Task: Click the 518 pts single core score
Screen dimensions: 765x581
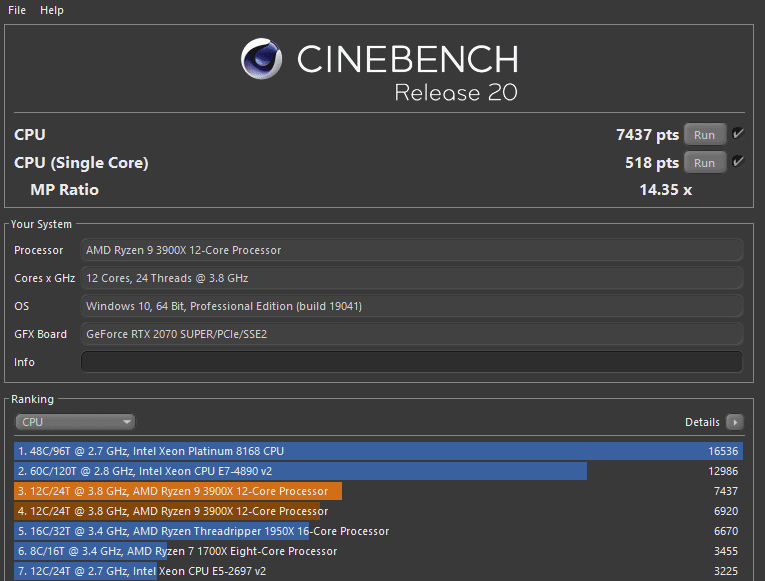Action: point(652,162)
